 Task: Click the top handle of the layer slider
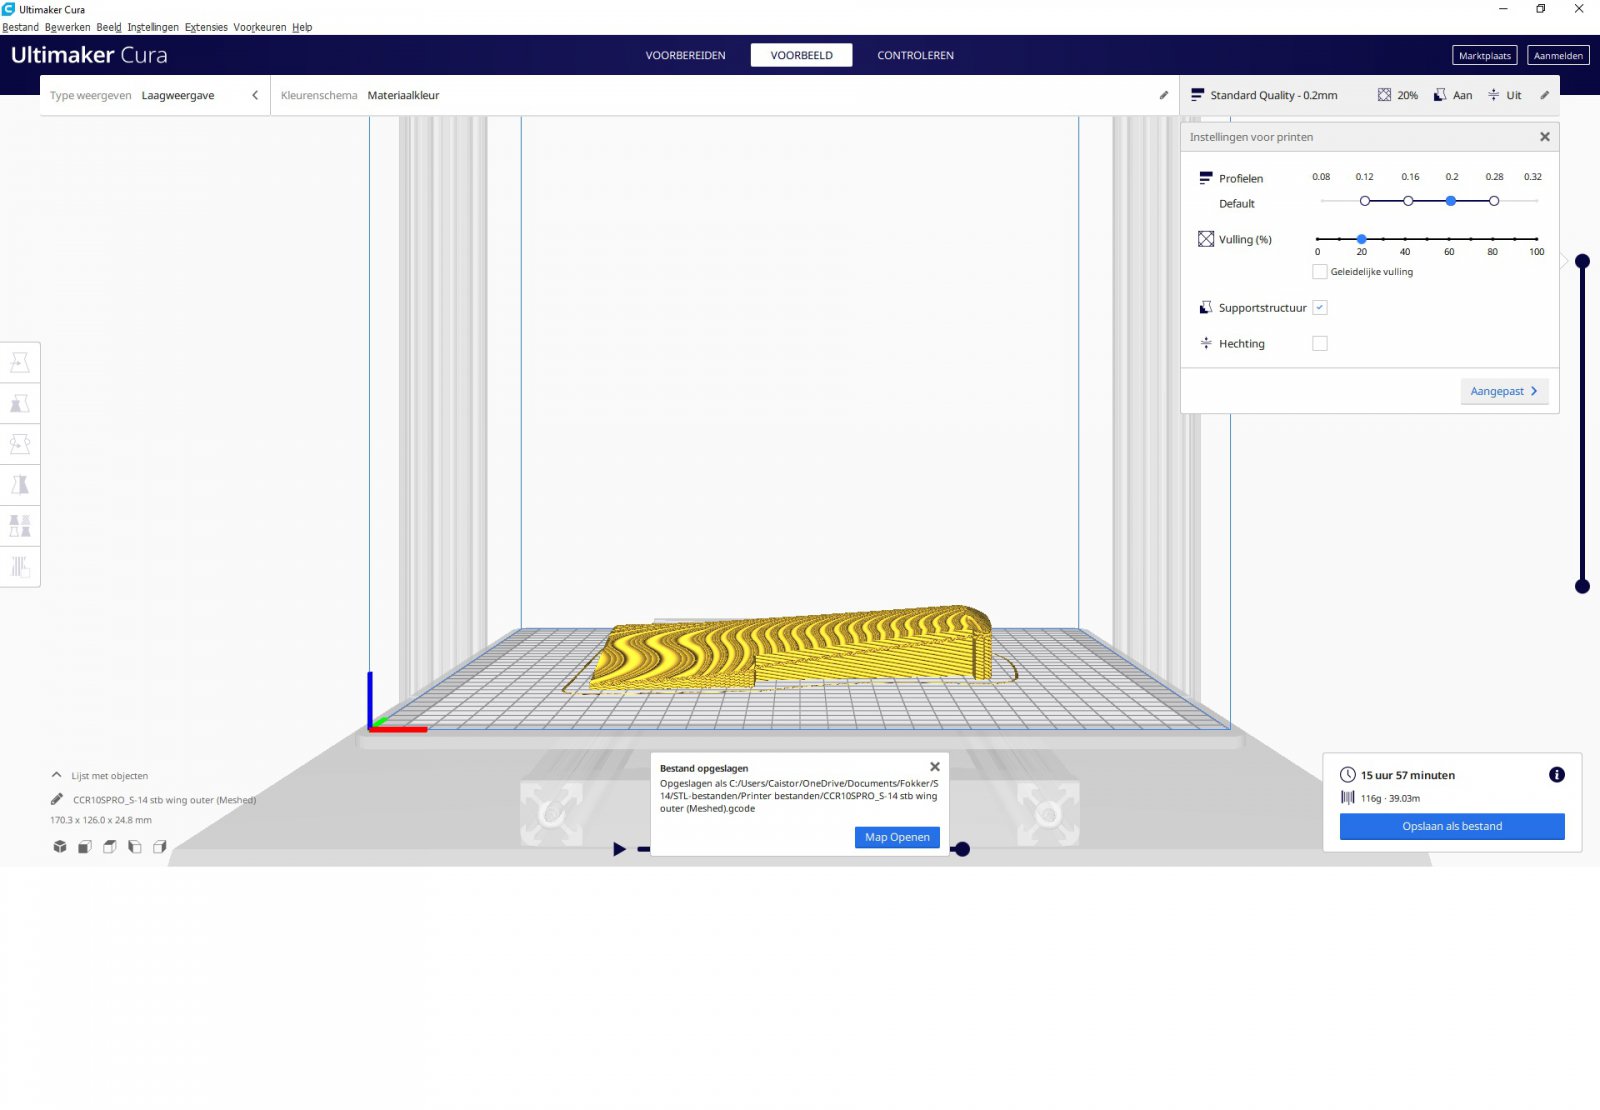tap(1582, 261)
